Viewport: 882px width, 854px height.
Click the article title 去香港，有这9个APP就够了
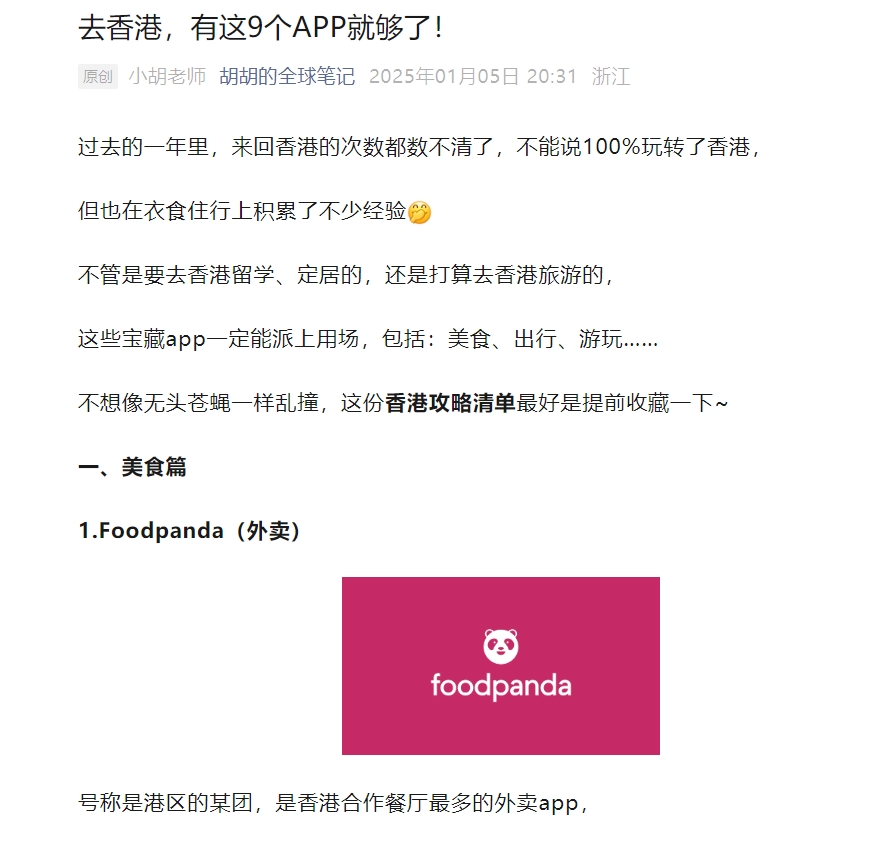[260, 27]
